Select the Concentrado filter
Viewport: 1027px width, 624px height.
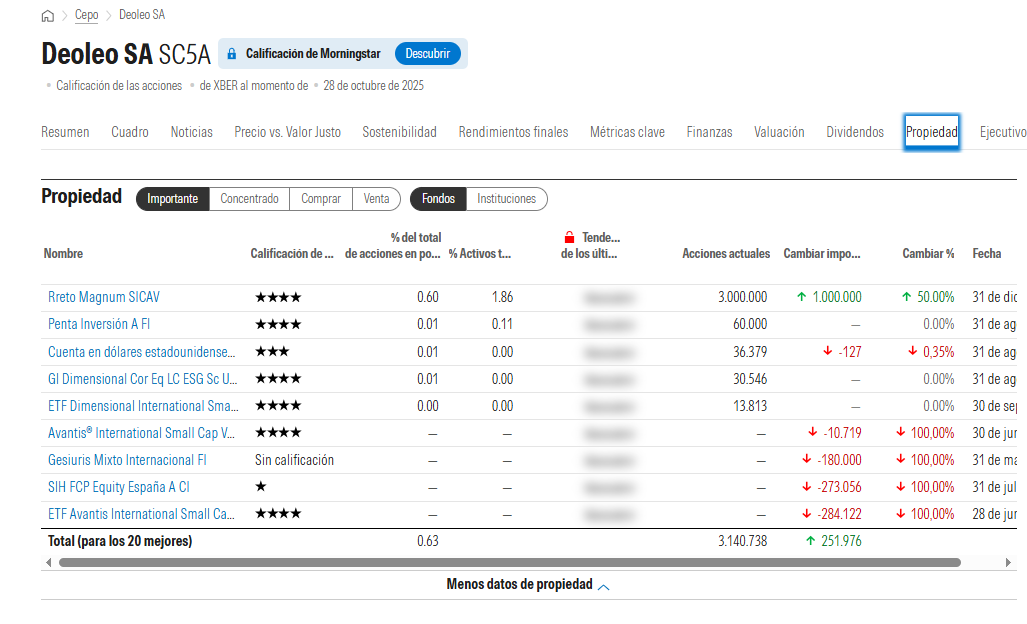pyautogui.click(x=249, y=199)
